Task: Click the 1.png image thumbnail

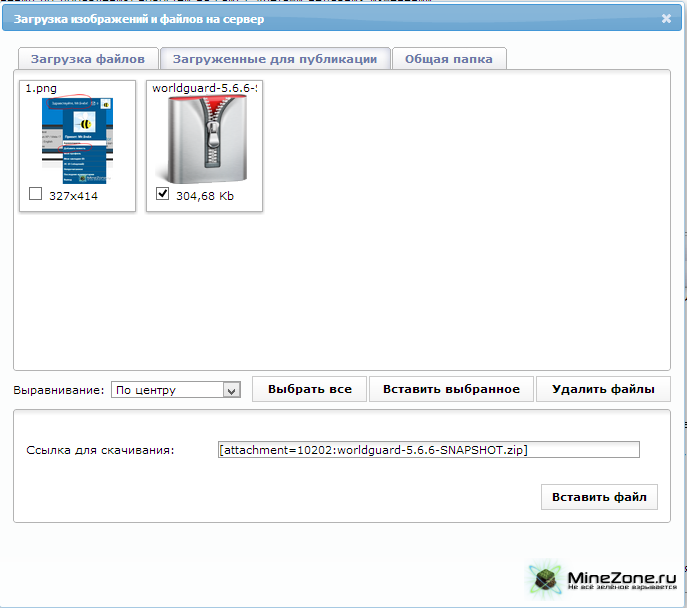Action: pyautogui.click(x=77, y=140)
